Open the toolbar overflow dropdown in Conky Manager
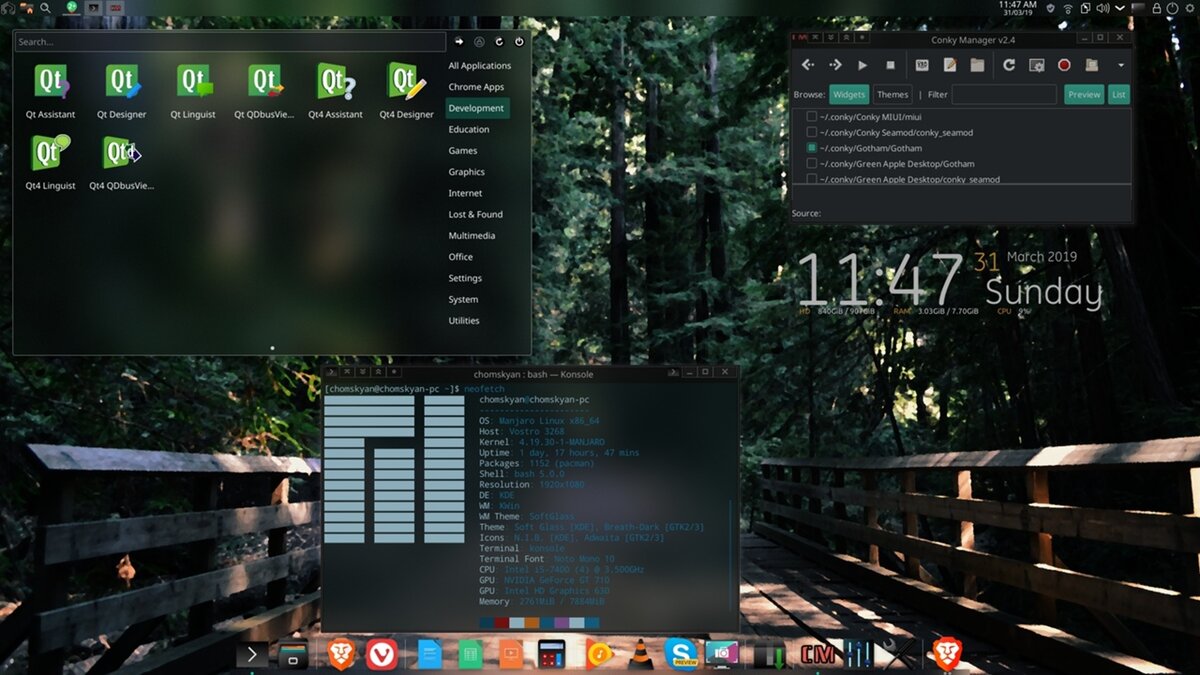Screen dimensions: 1200x675 tap(1120, 65)
